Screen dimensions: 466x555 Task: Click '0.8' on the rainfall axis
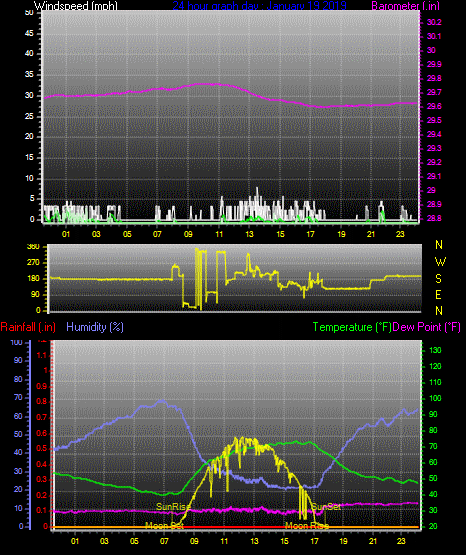(x=42, y=401)
